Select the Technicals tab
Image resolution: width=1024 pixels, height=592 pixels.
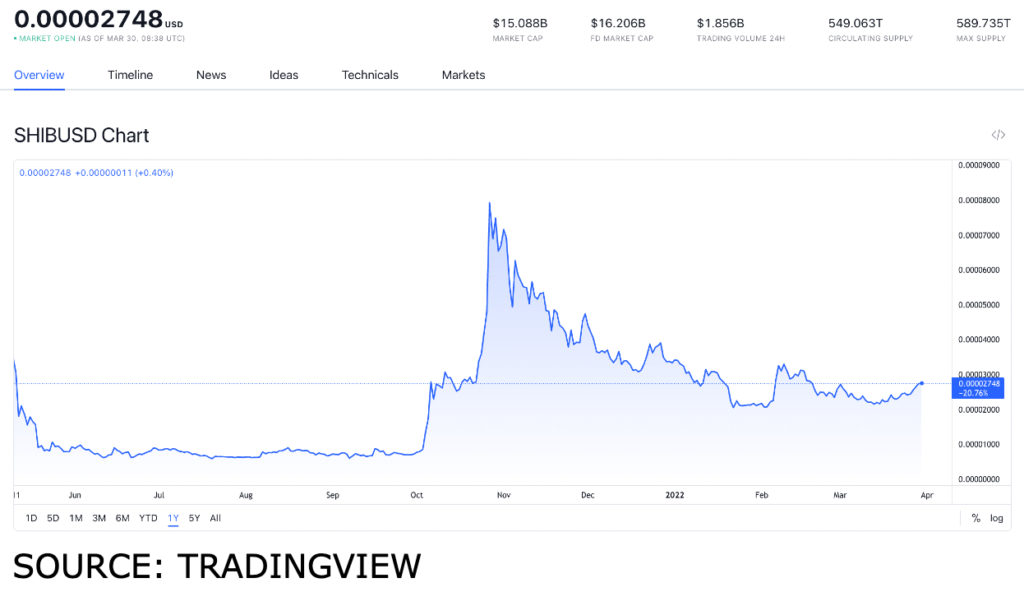[370, 75]
